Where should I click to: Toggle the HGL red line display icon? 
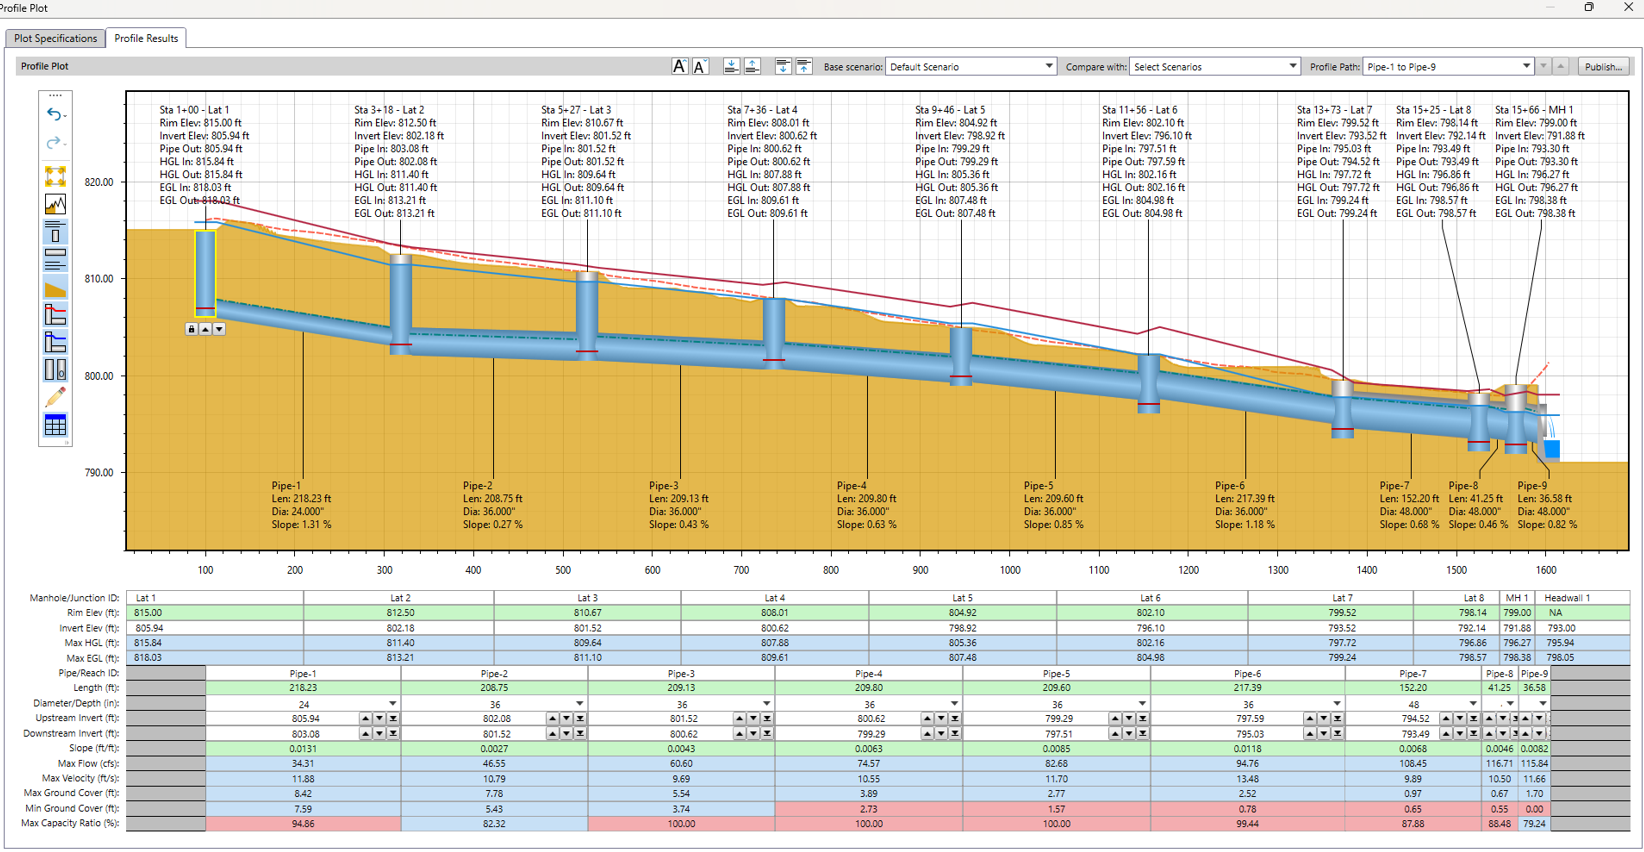point(55,315)
